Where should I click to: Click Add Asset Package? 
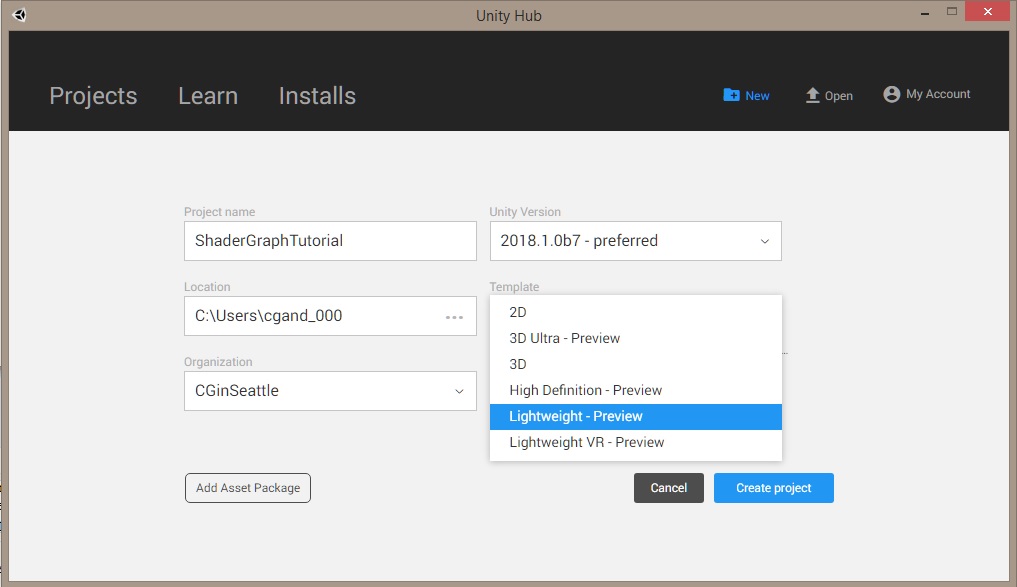[247, 488]
